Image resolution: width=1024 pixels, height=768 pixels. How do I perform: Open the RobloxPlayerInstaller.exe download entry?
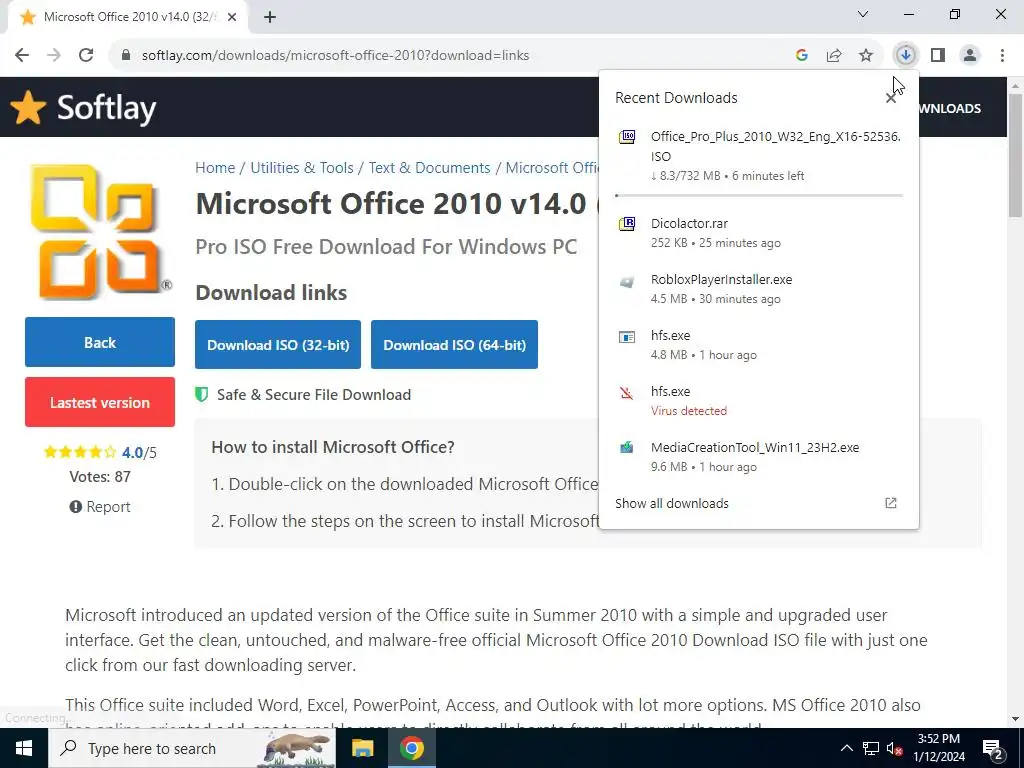pyautogui.click(x=759, y=289)
